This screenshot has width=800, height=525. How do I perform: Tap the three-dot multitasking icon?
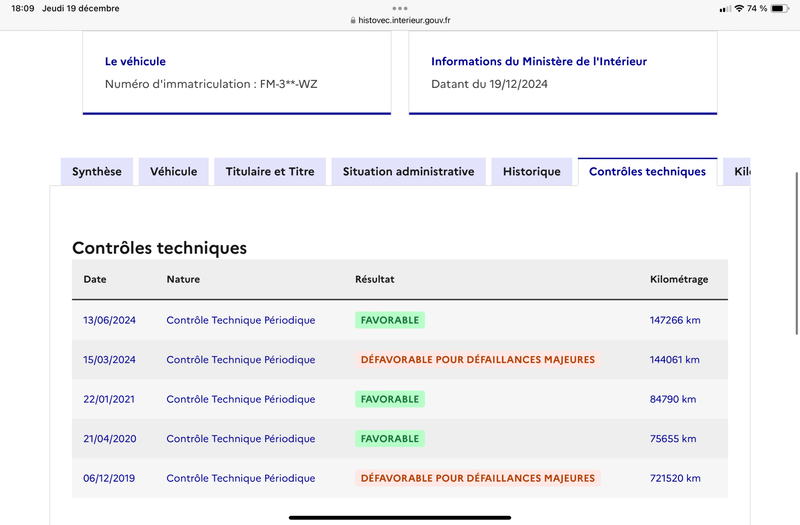pyautogui.click(x=400, y=8)
